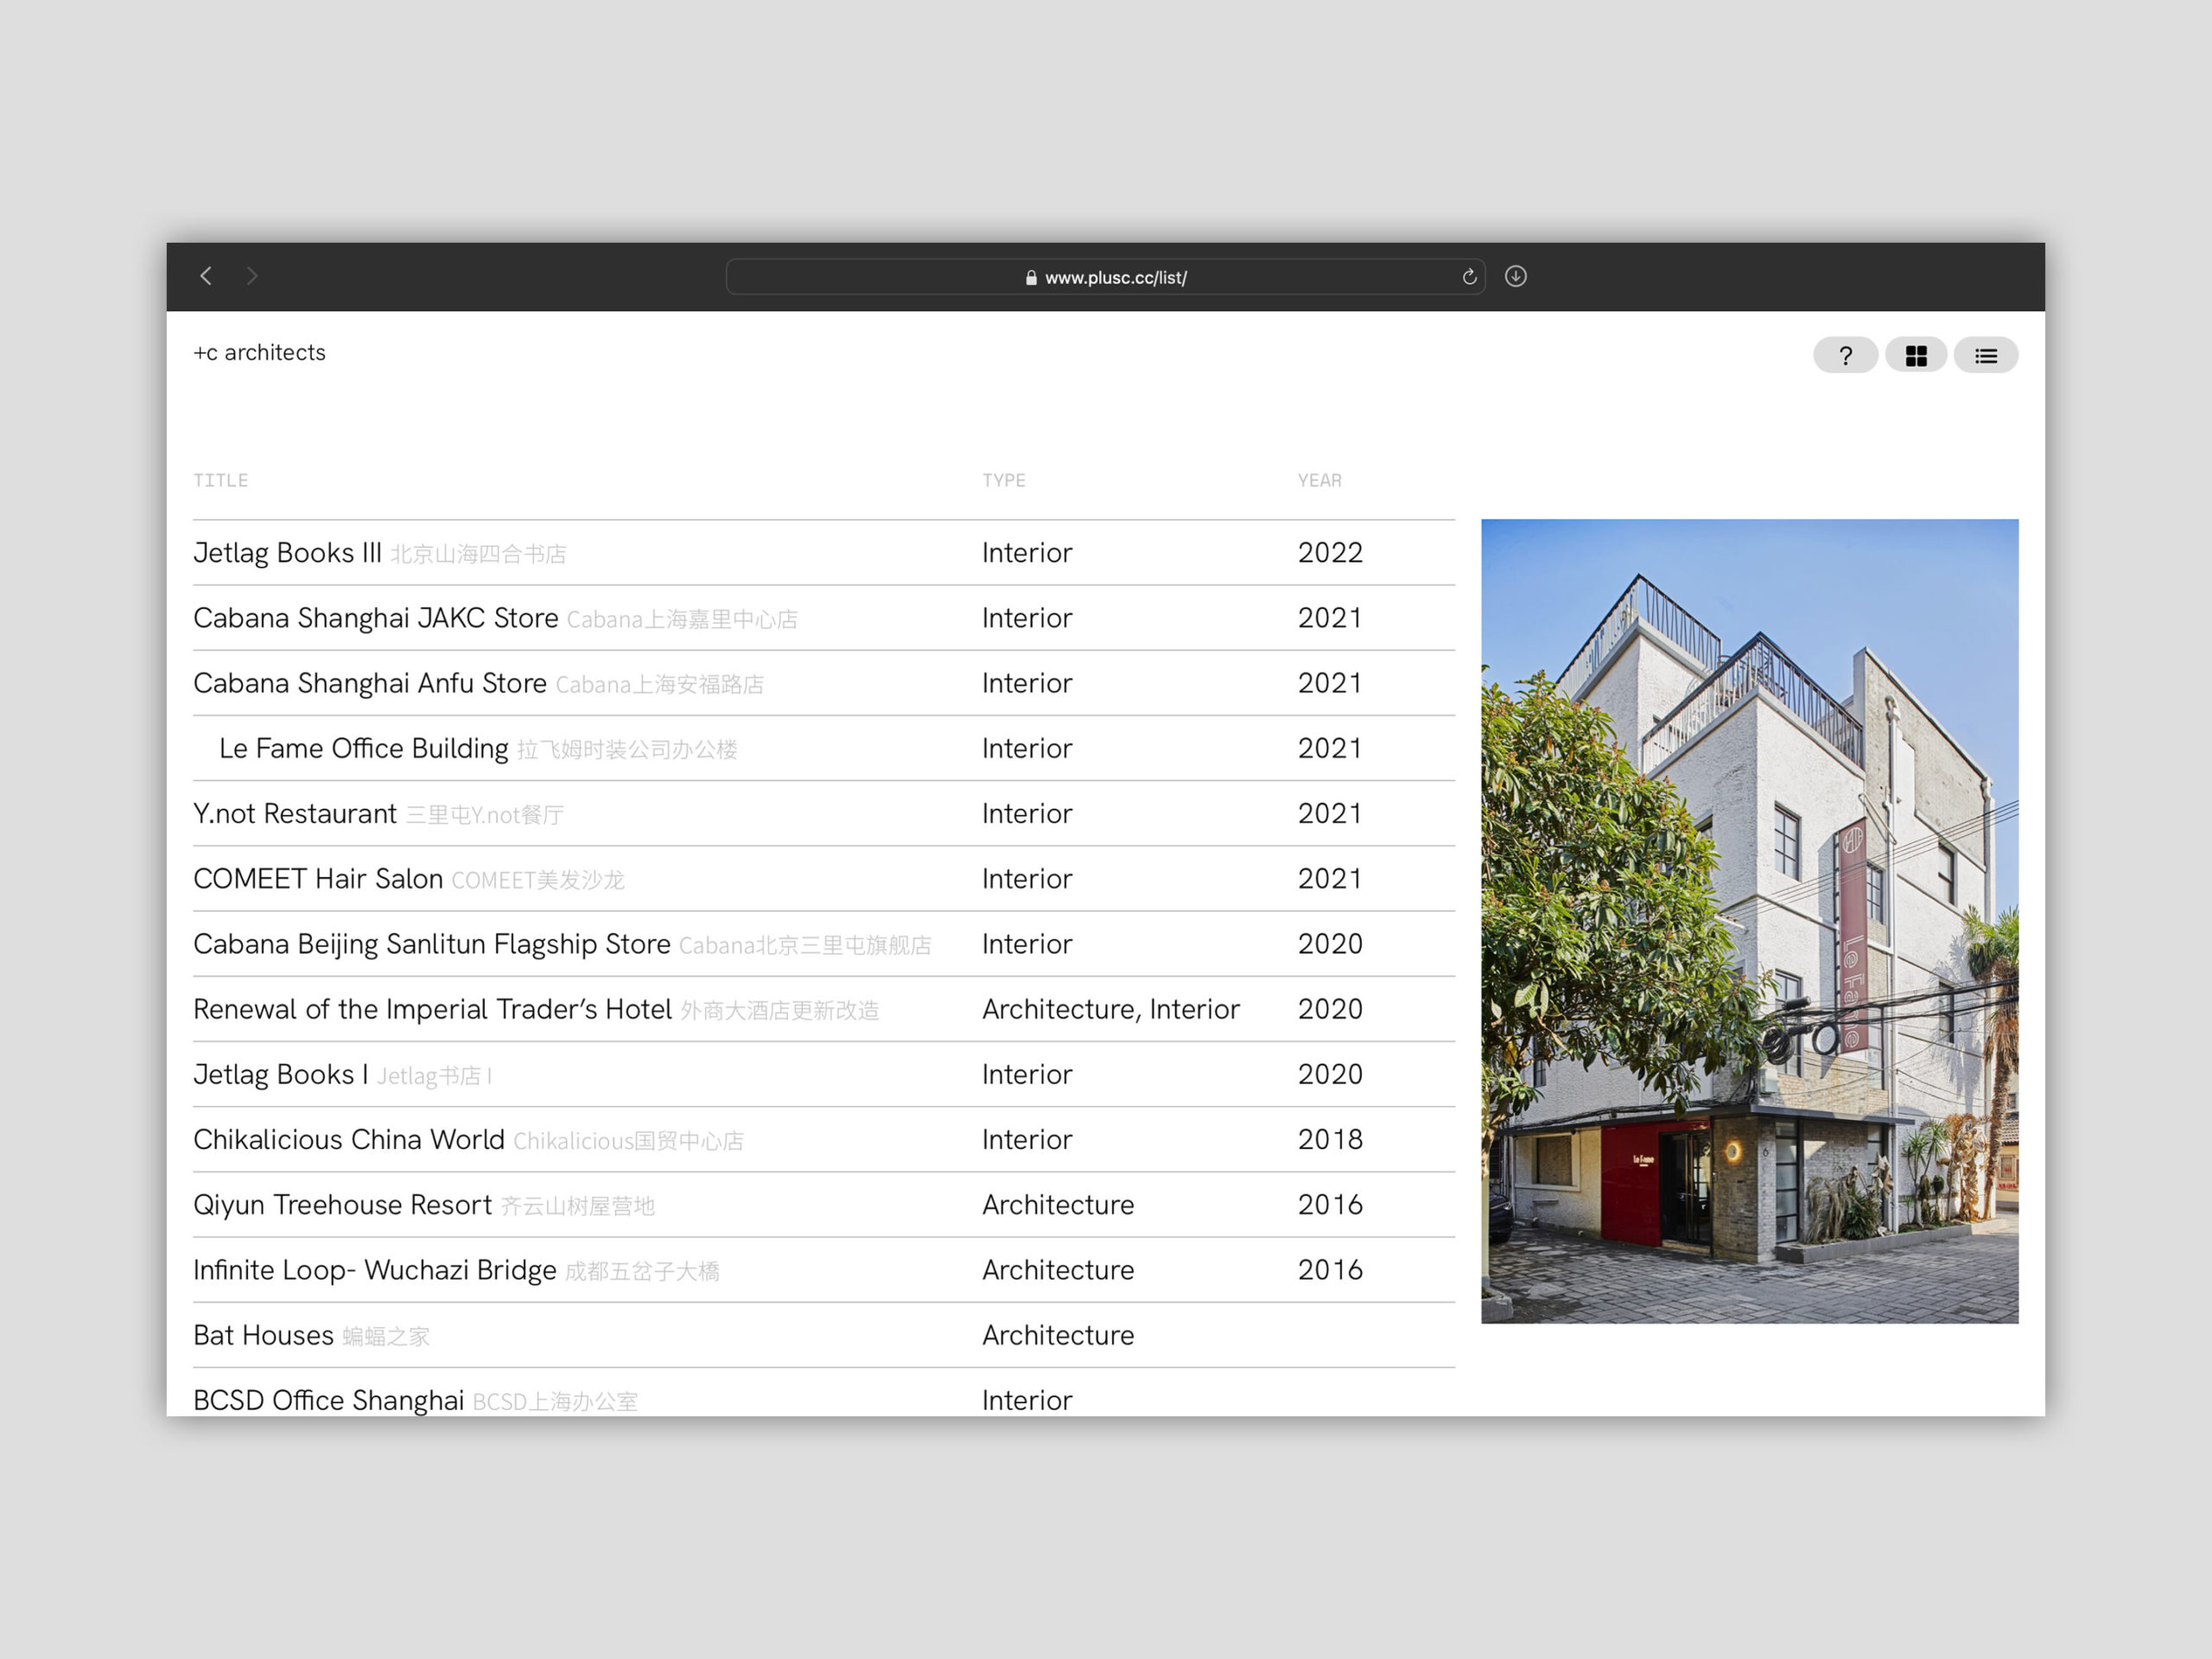Open the browser downloads icon

tap(1516, 276)
